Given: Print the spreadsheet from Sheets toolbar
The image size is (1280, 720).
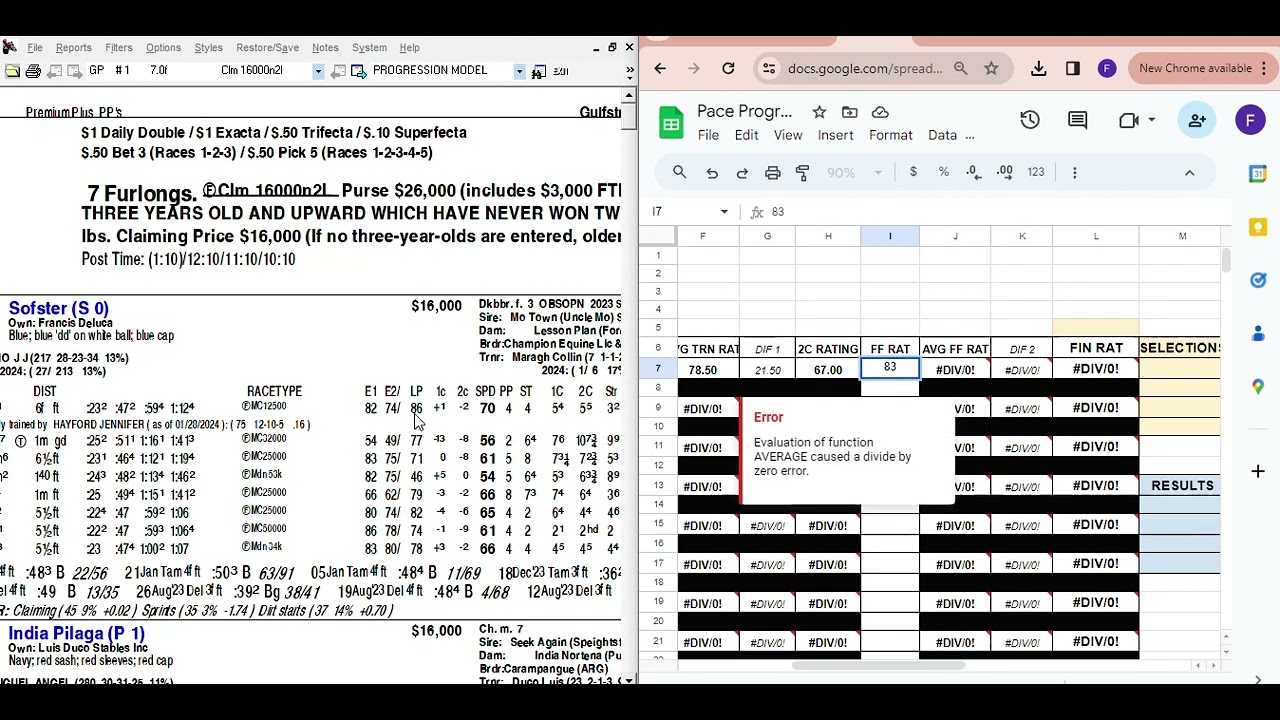Looking at the screenshot, I should click(772, 172).
